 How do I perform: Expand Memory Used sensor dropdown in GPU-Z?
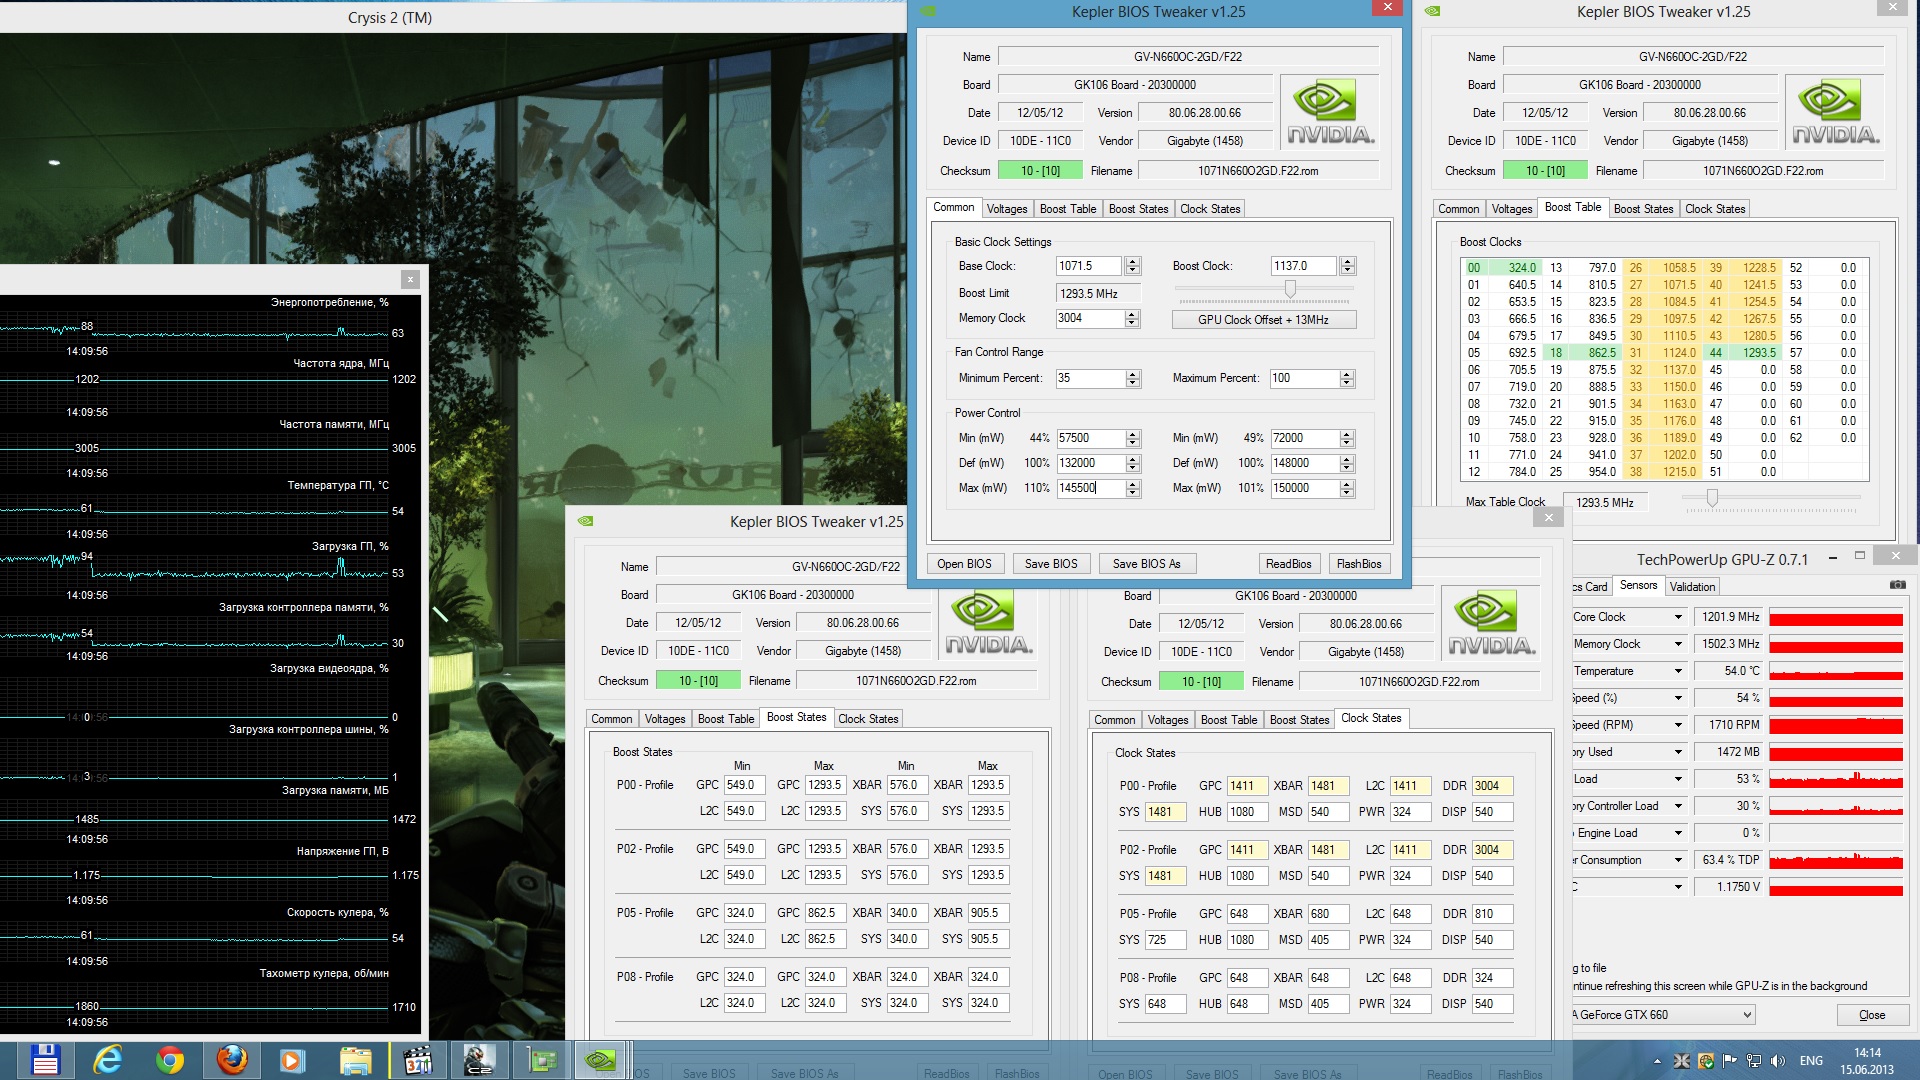click(x=1678, y=752)
